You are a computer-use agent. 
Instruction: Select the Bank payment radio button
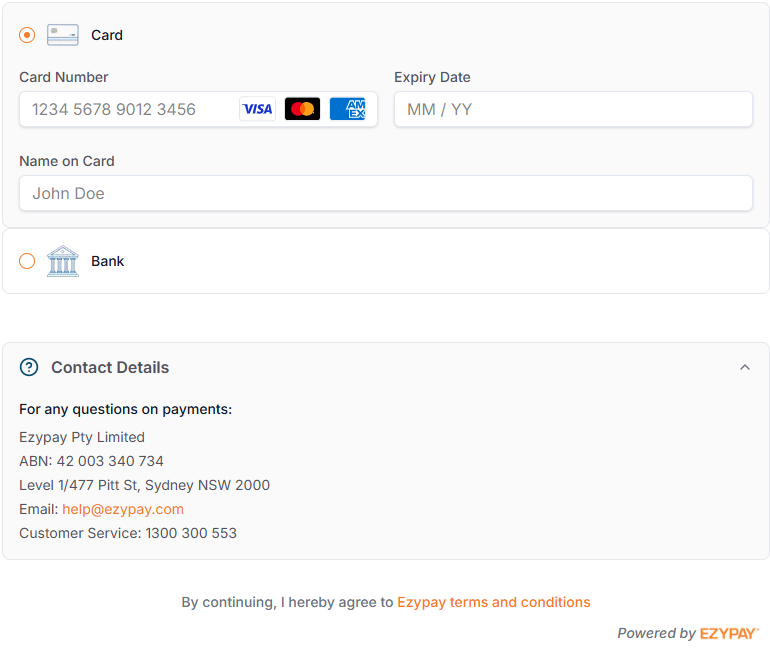tap(27, 261)
